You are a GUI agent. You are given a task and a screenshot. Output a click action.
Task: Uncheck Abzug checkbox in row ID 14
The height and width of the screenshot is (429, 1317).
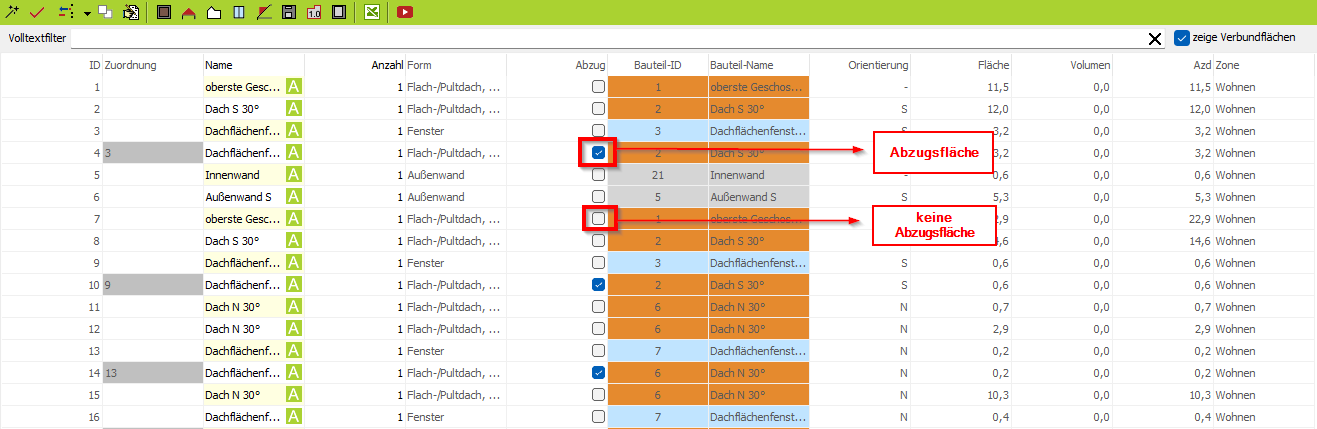tap(598, 372)
